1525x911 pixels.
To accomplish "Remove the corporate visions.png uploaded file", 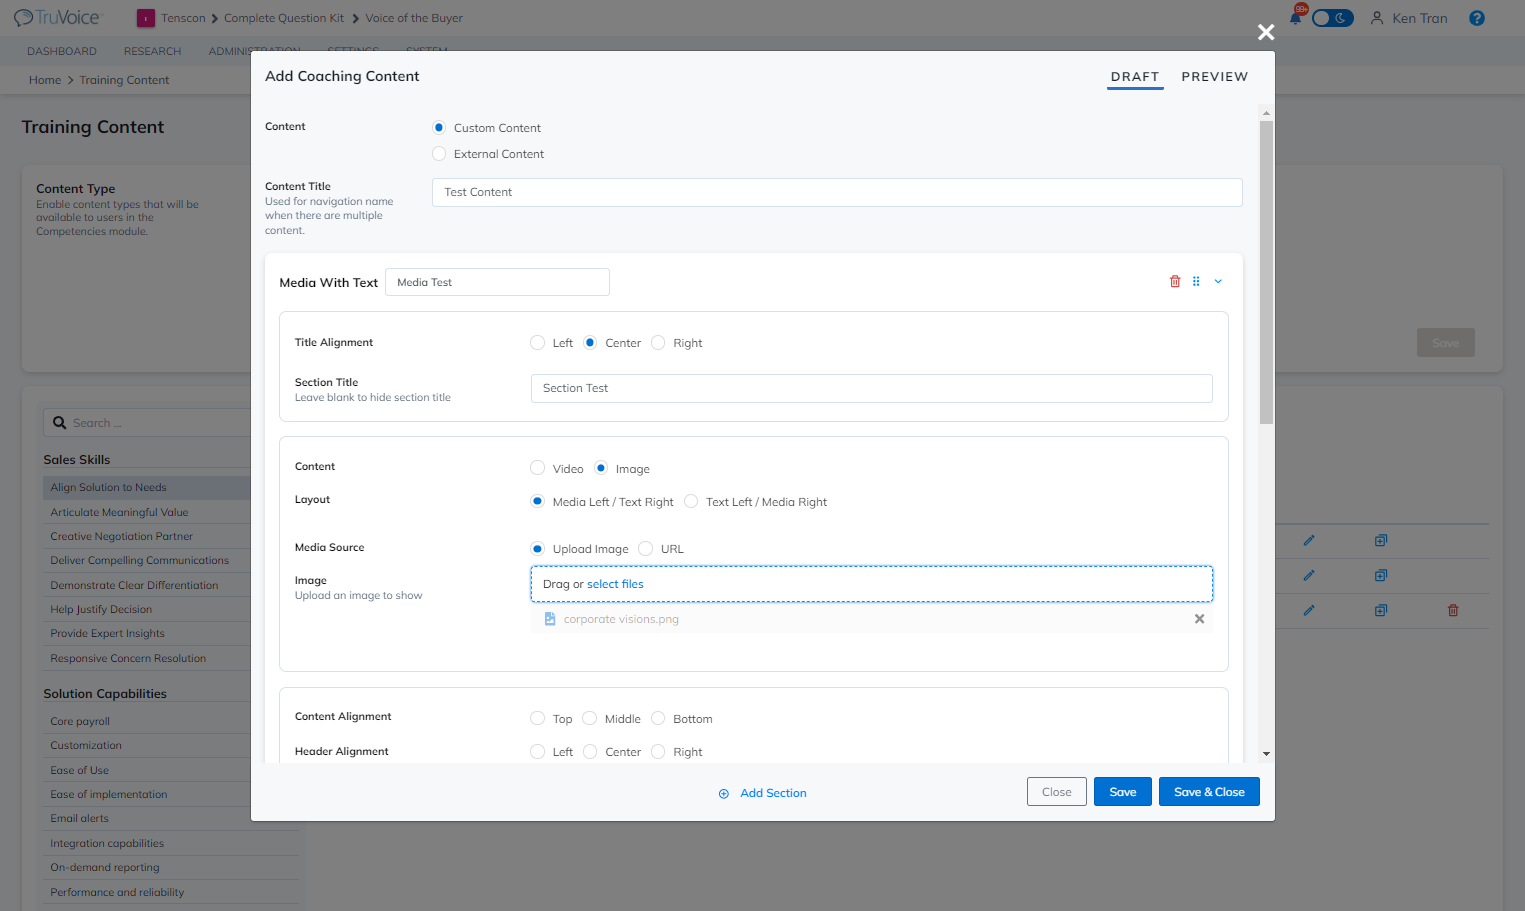I will pos(1199,619).
